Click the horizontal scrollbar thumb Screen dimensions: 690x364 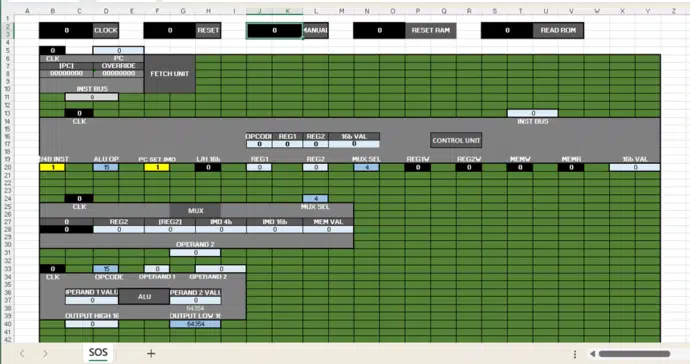click(x=634, y=353)
